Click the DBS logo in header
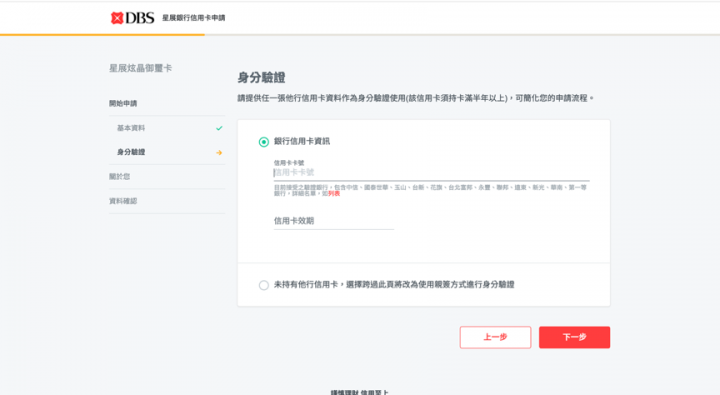This screenshot has height=395, width=720. (x=133, y=18)
